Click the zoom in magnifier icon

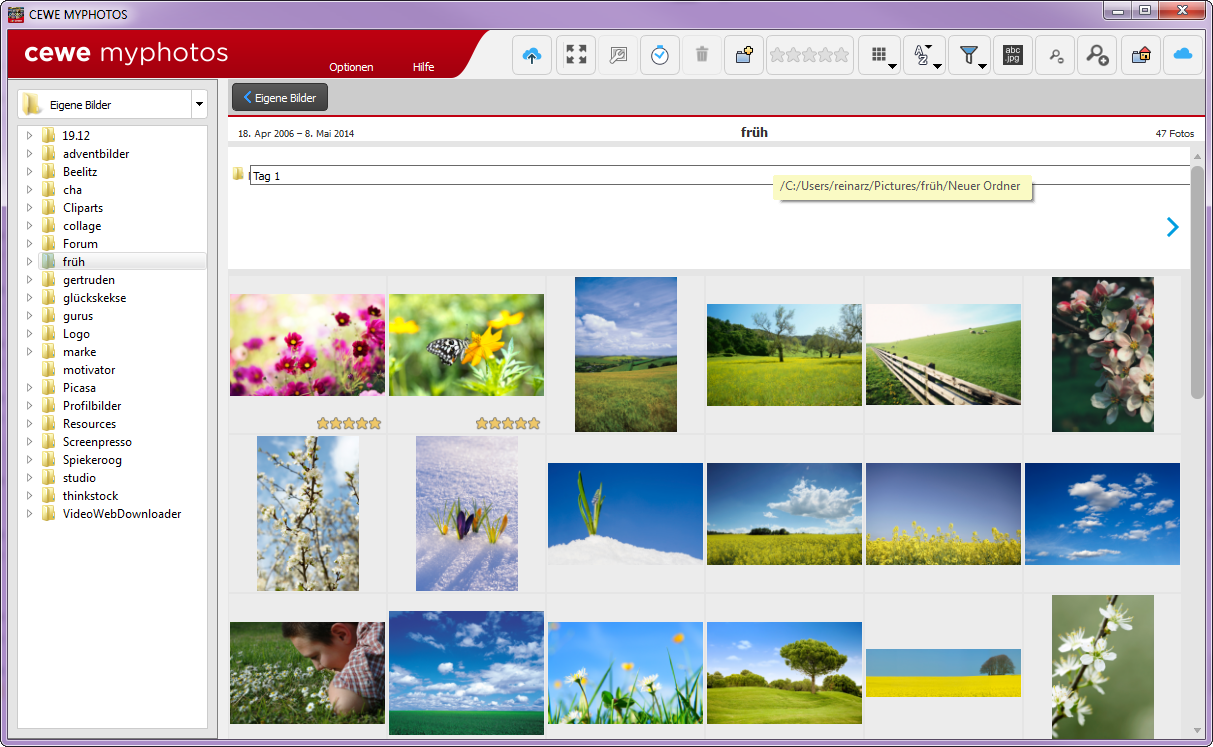(x=1097, y=56)
